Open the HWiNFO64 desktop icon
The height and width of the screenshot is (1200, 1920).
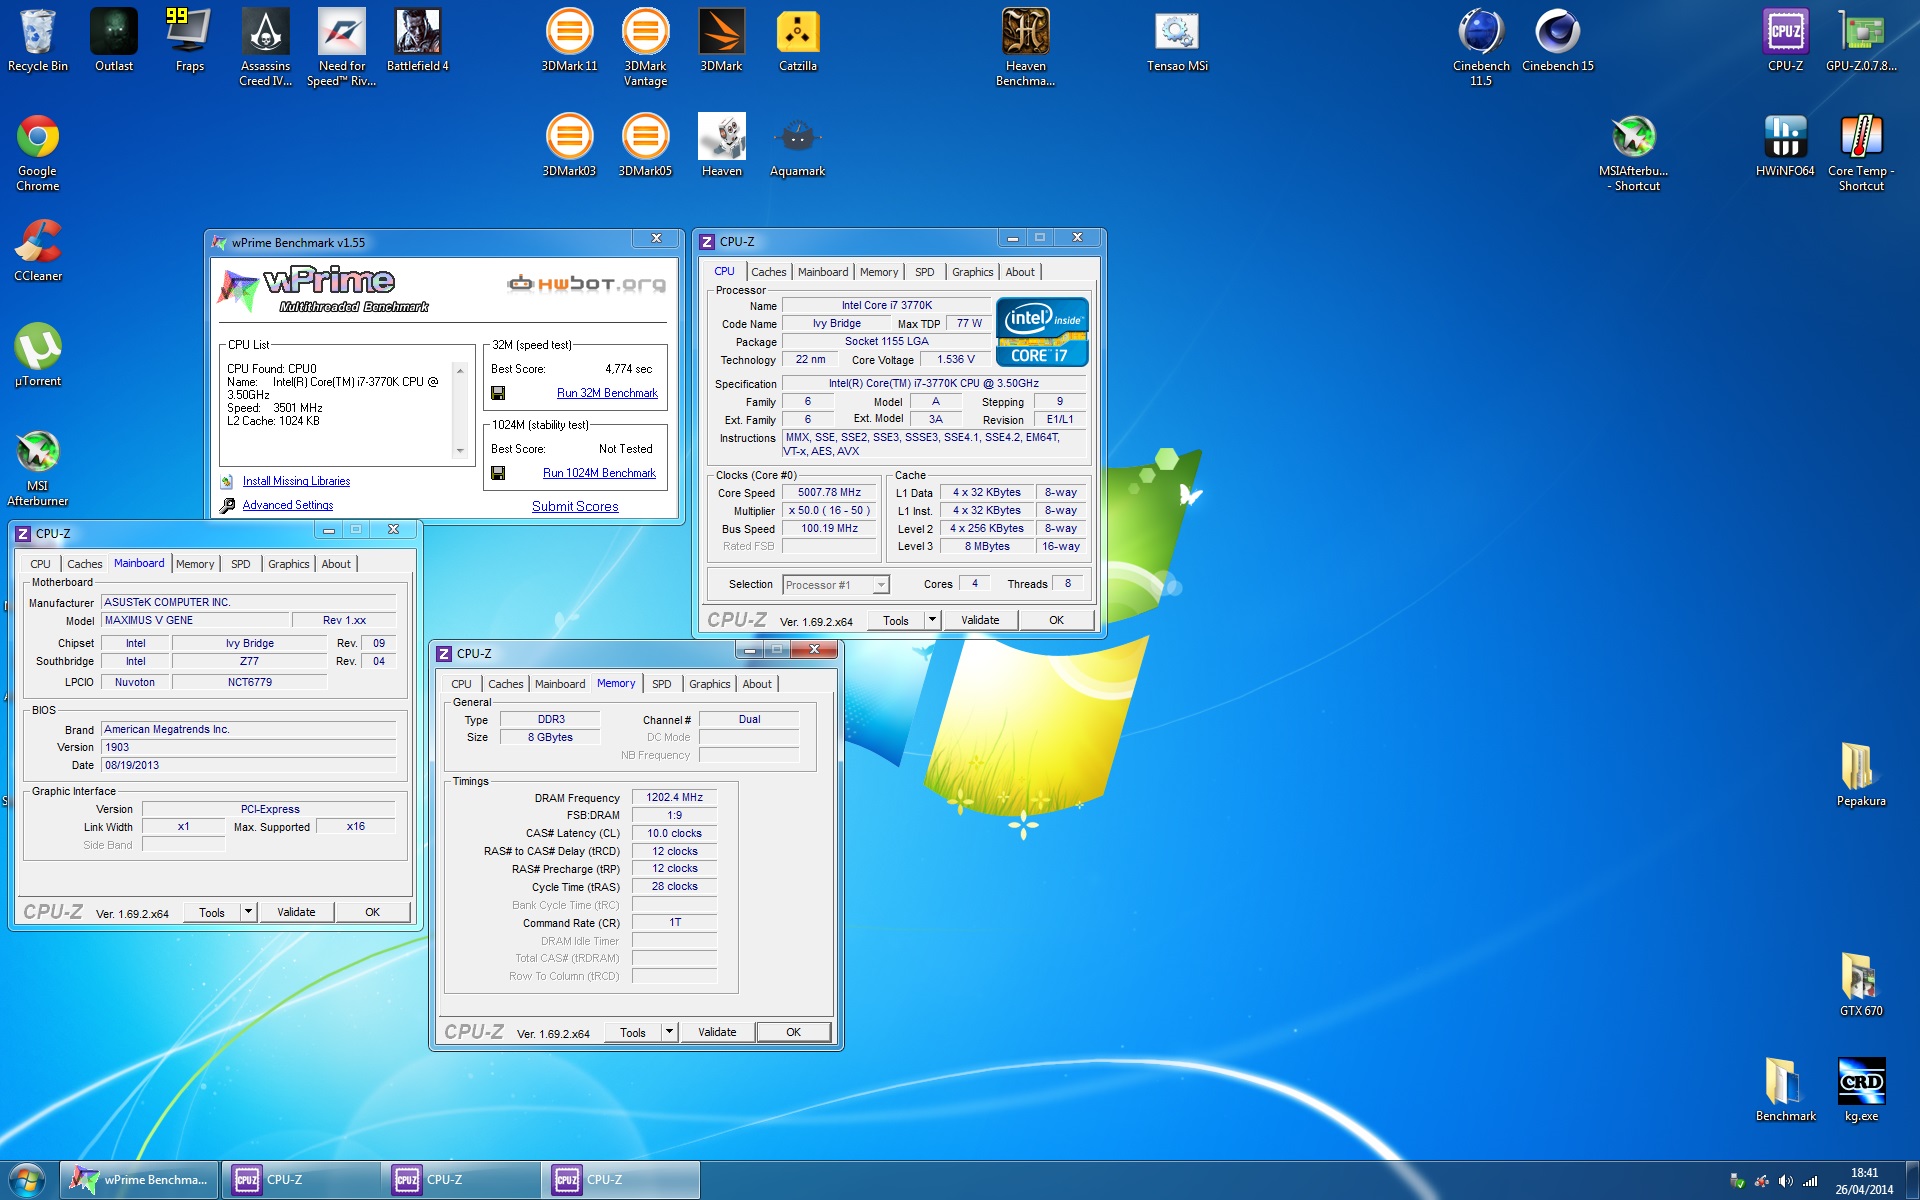click(1786, 147)
